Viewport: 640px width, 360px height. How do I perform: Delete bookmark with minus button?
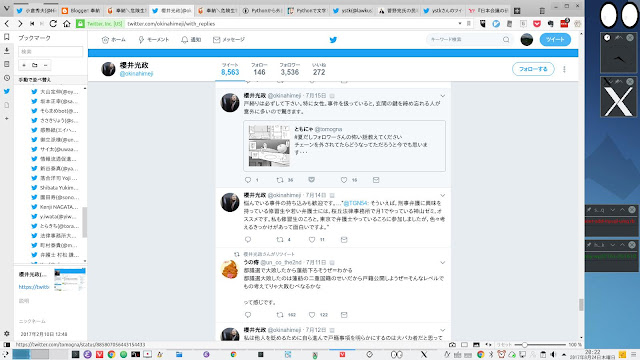45,65
